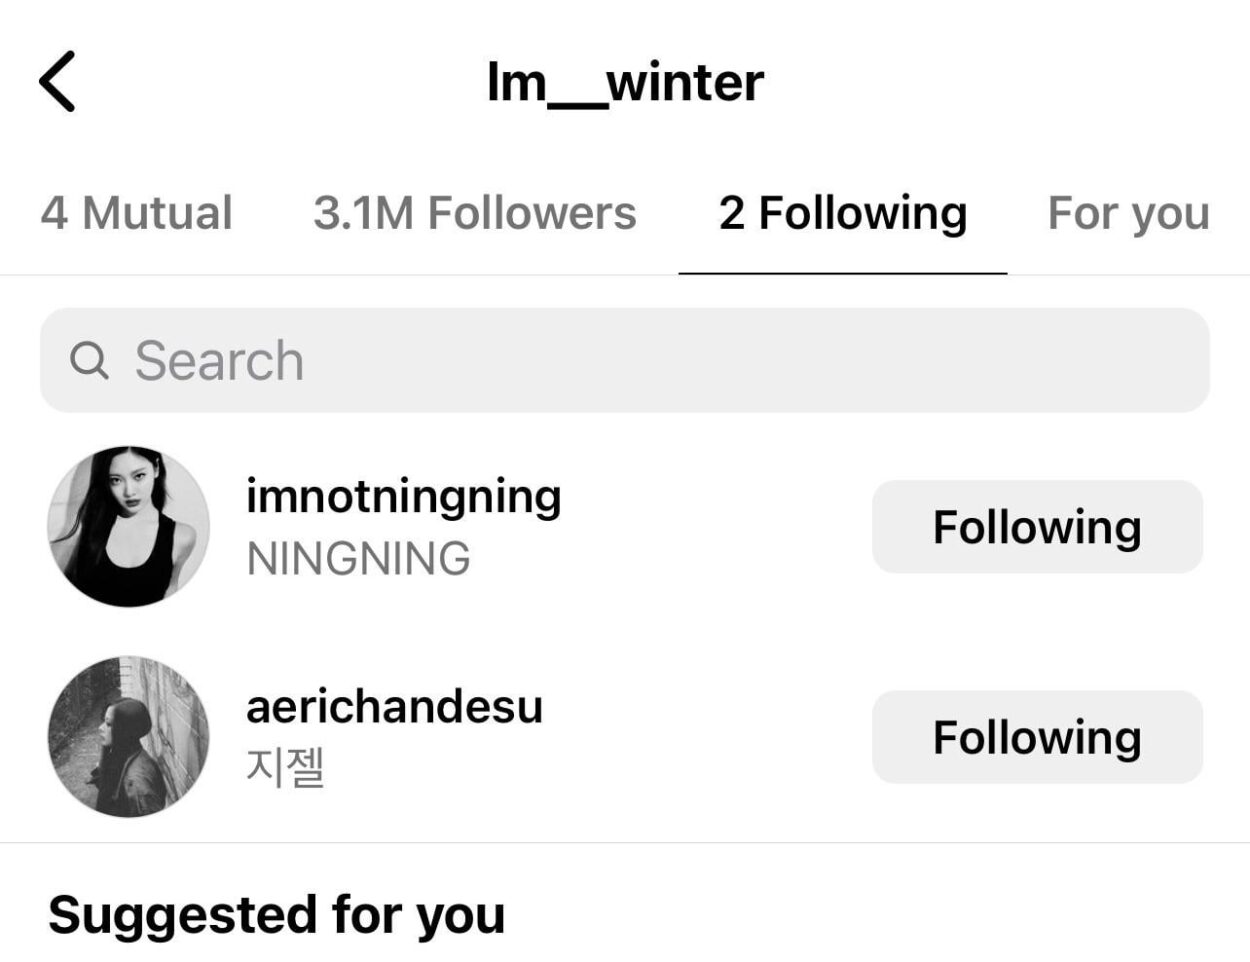Select the 2 Following tab
Viewport: 1250px width, 962px height.
843,213
